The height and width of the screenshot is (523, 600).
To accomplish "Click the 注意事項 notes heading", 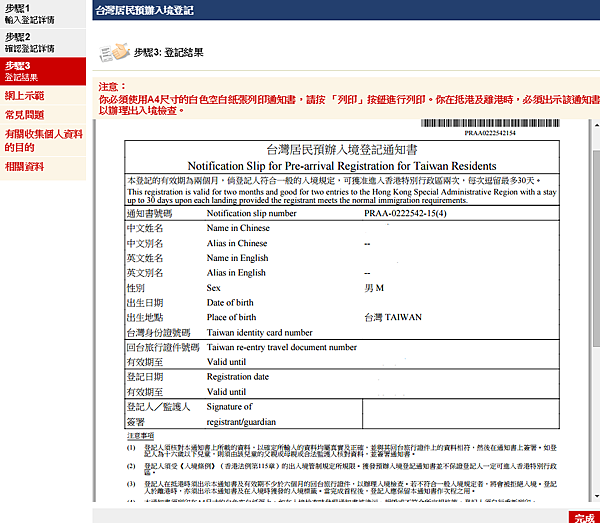I will 140,436.
